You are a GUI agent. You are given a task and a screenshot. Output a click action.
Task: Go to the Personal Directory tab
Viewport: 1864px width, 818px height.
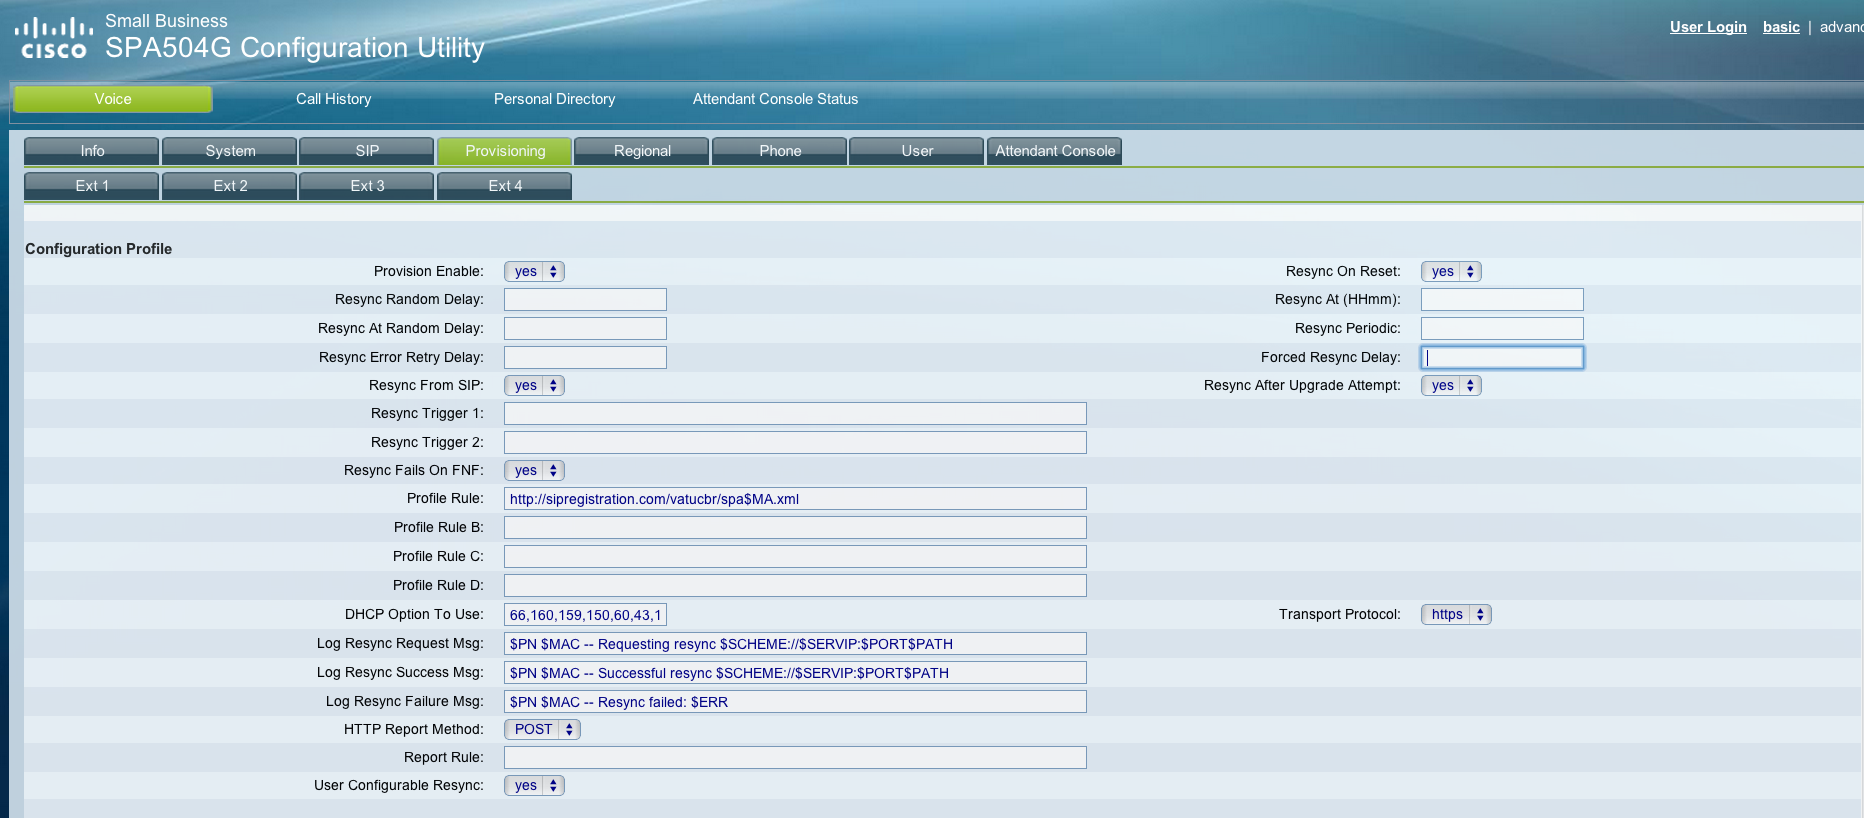click(x=555, y=99)
